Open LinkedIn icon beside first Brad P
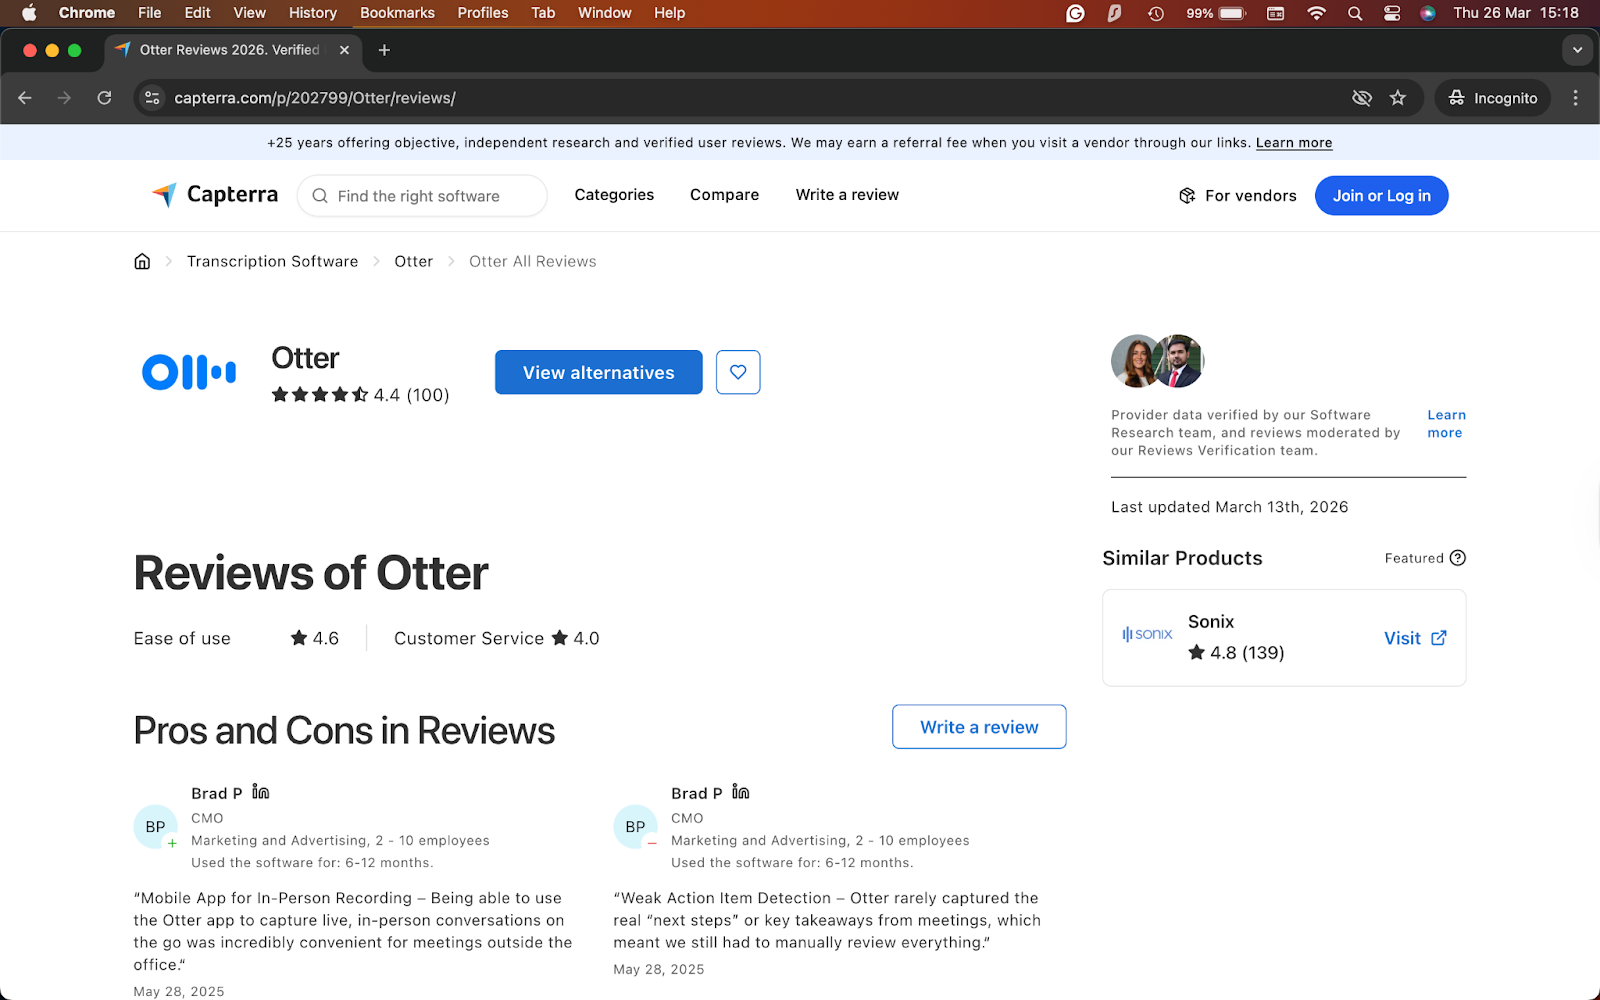1600x1000 pixels. click(x=260, y=792)
